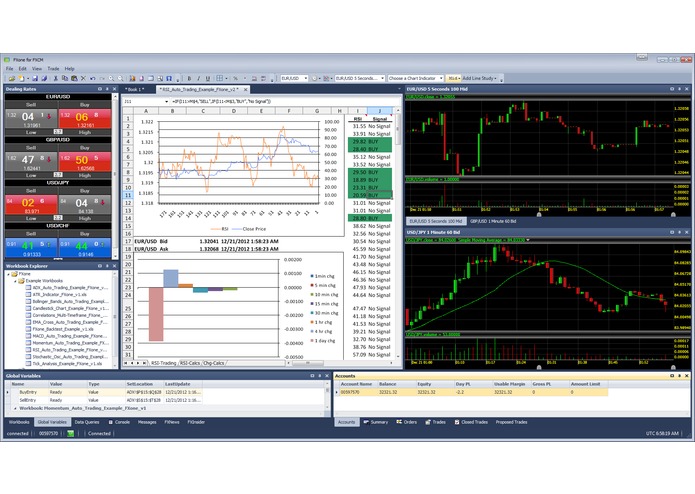The image size is (695, 494).
Task: Click the Chg-Calcs sheet tab
Action: point(214,363)
